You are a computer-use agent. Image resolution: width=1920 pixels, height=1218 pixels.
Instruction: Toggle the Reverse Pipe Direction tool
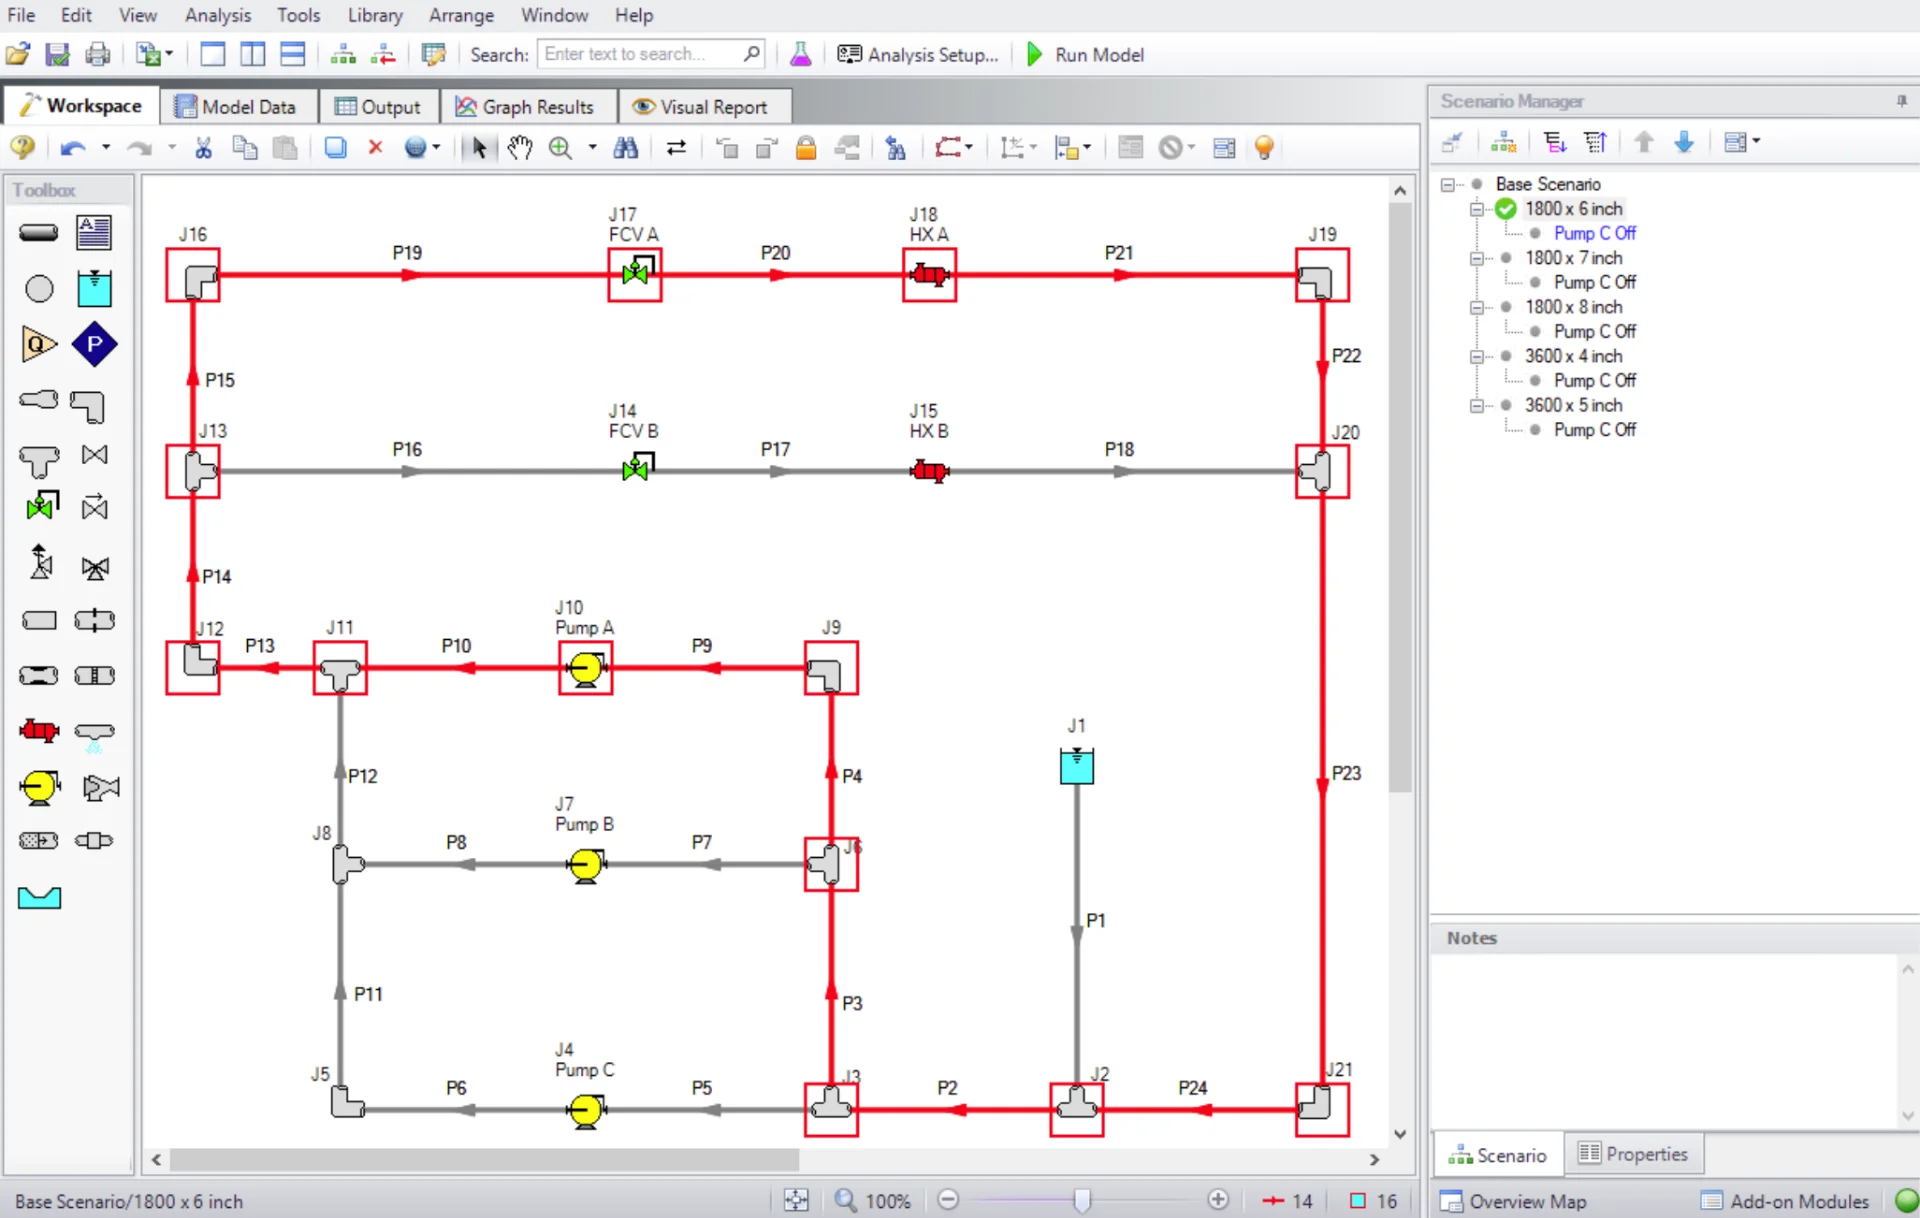[677, 147]
